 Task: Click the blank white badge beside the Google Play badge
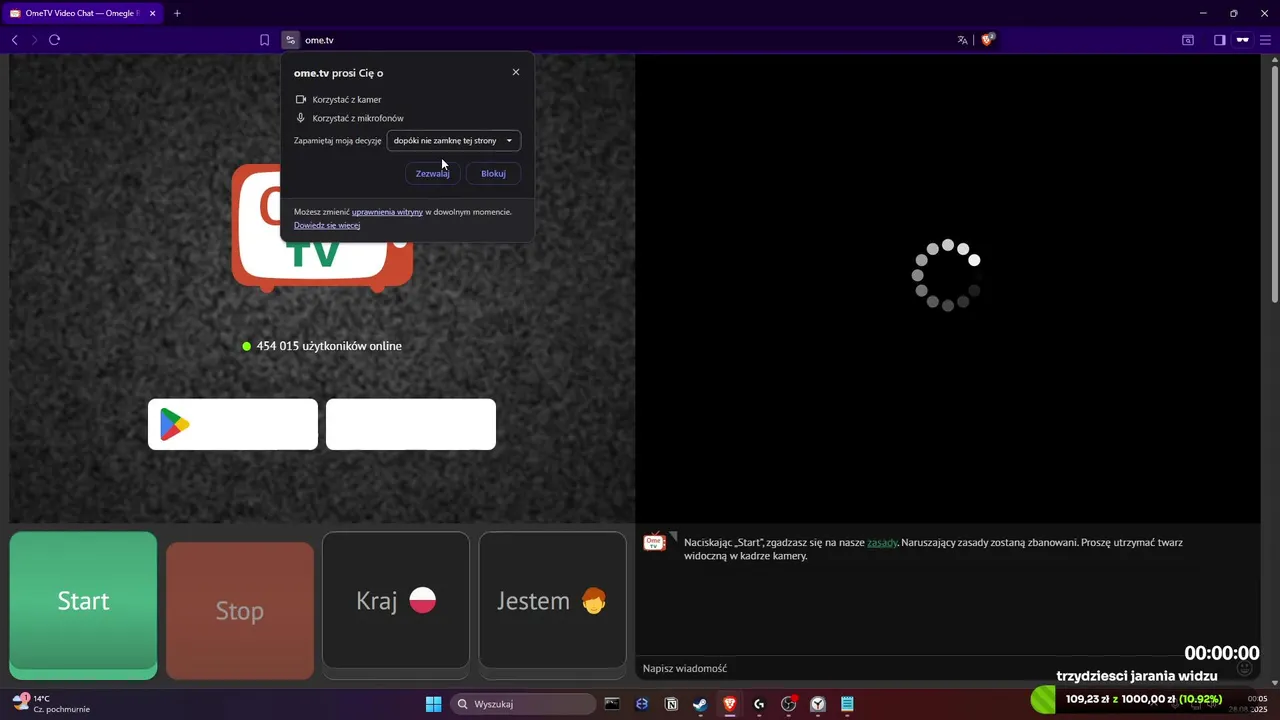(x=411, y=424)
